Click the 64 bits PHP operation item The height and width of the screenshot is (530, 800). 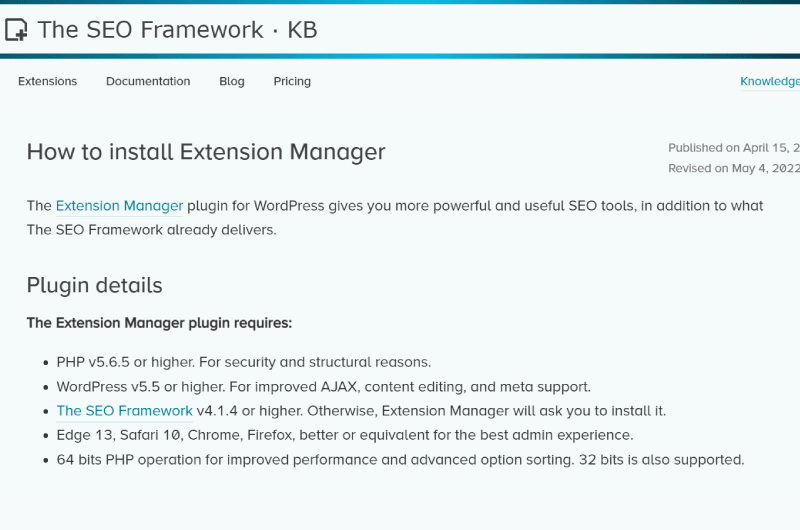coord(401,460)
